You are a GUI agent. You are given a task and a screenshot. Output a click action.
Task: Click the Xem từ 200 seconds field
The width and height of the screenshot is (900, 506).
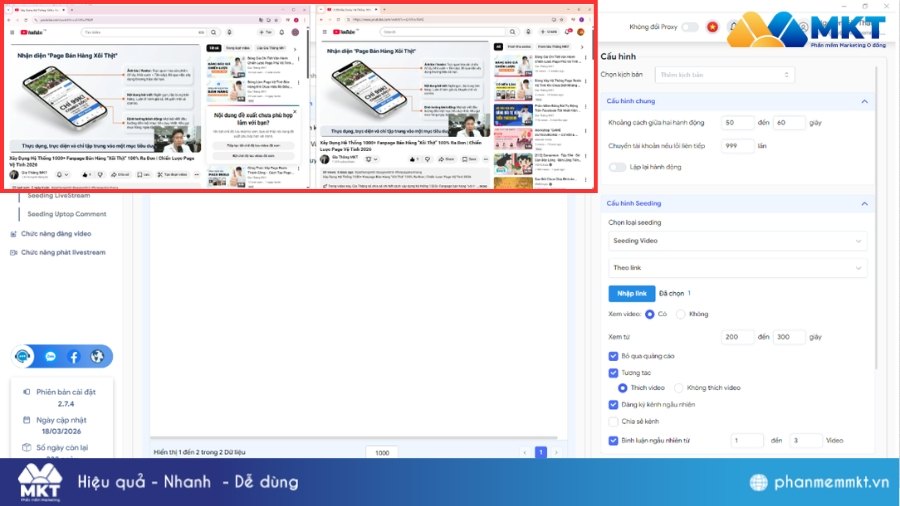click(737, 337)
